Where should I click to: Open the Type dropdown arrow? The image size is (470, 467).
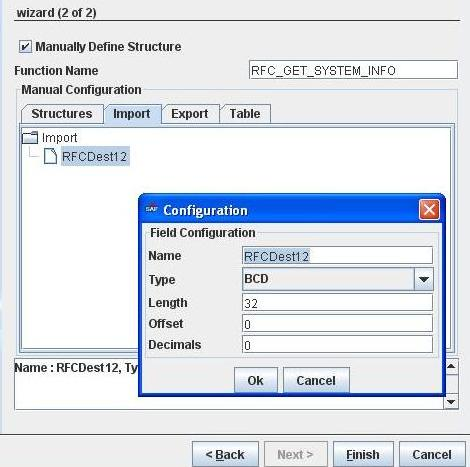[x=424, y=279]
